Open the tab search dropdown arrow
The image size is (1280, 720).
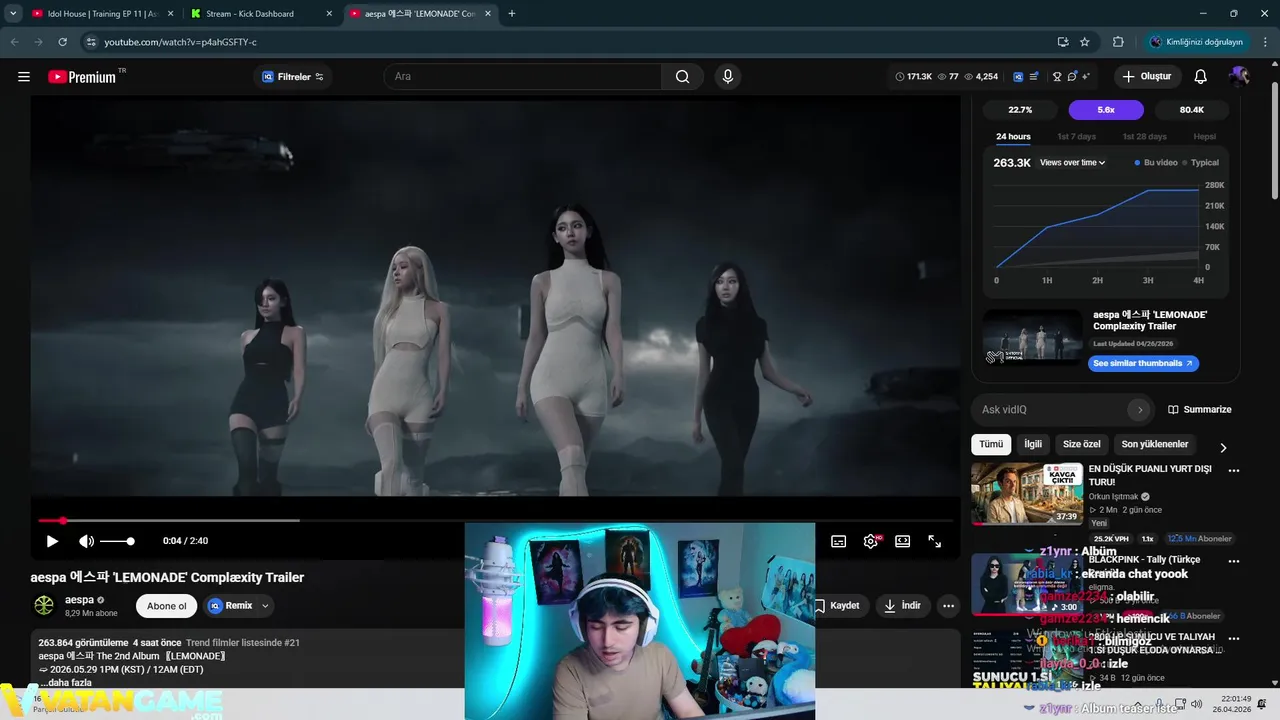coord(13,14)
